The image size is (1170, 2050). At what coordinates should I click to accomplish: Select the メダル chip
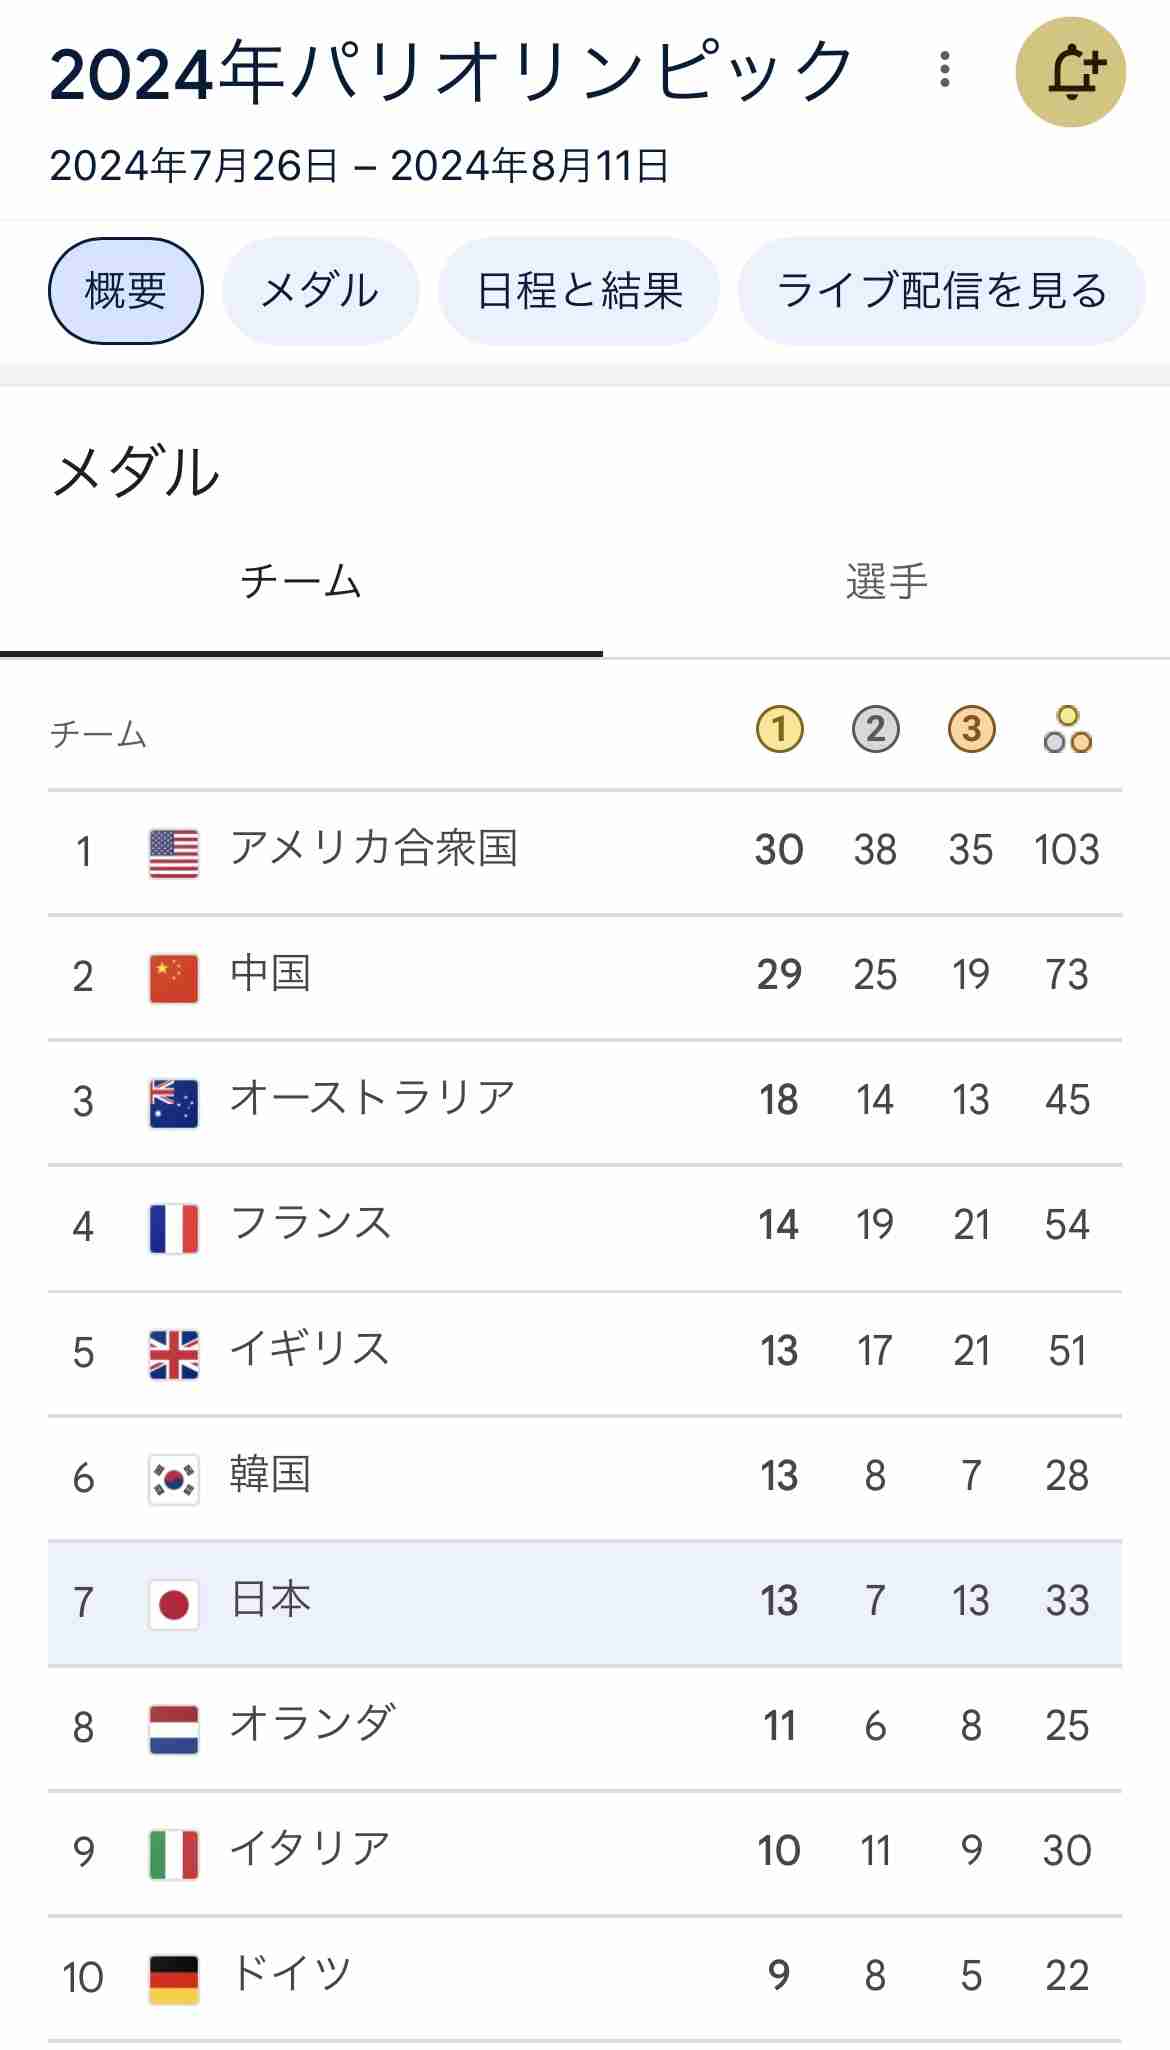(x=320, y=291)
